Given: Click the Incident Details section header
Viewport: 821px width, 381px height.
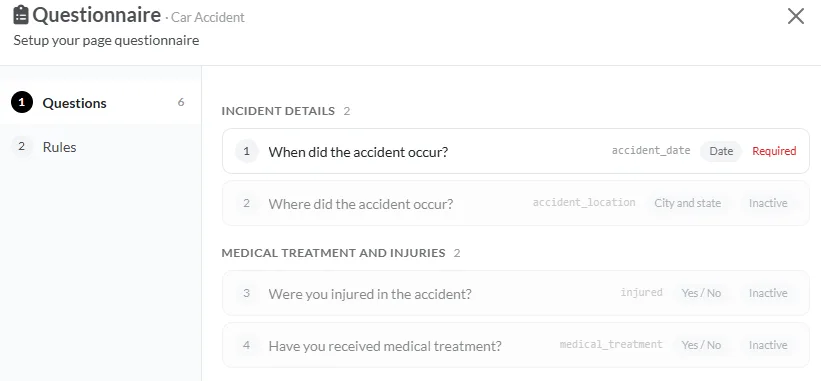Looking at the screenshot, I should tap(278, 111).
